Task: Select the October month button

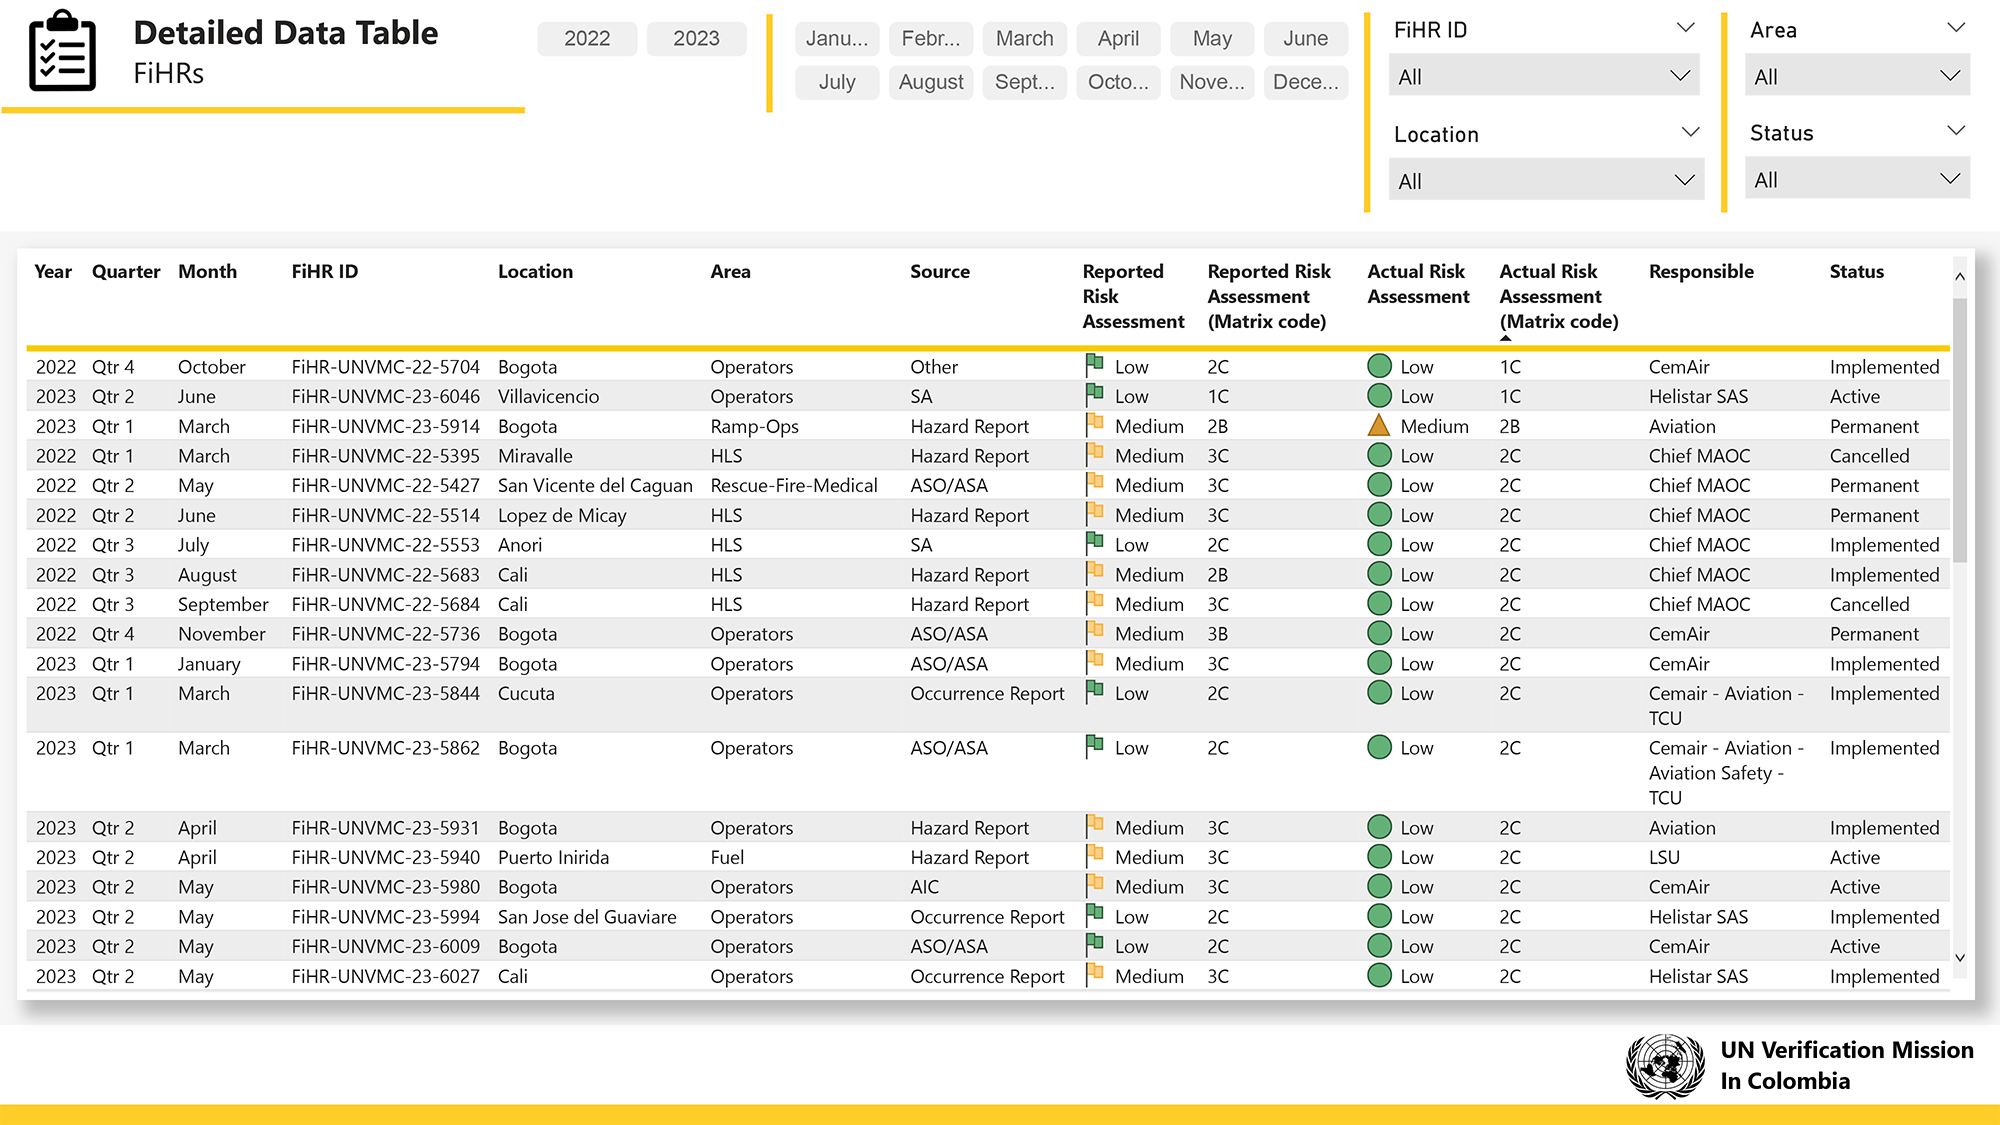Action: point(1118,82)
